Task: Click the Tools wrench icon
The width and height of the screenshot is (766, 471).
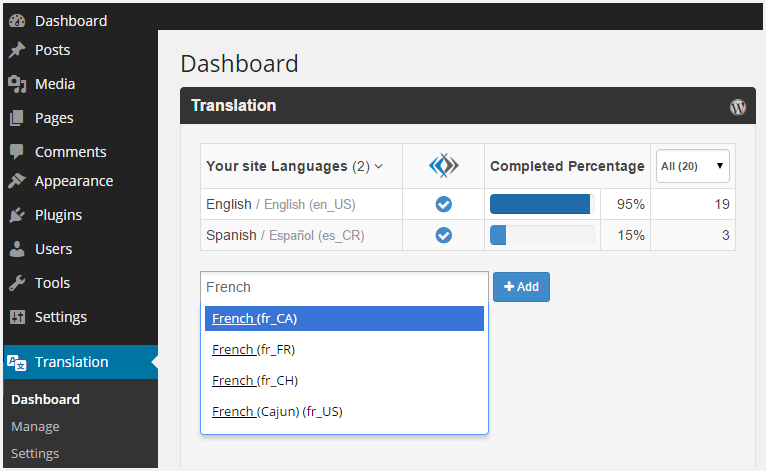Action: (x=17, y=283)
